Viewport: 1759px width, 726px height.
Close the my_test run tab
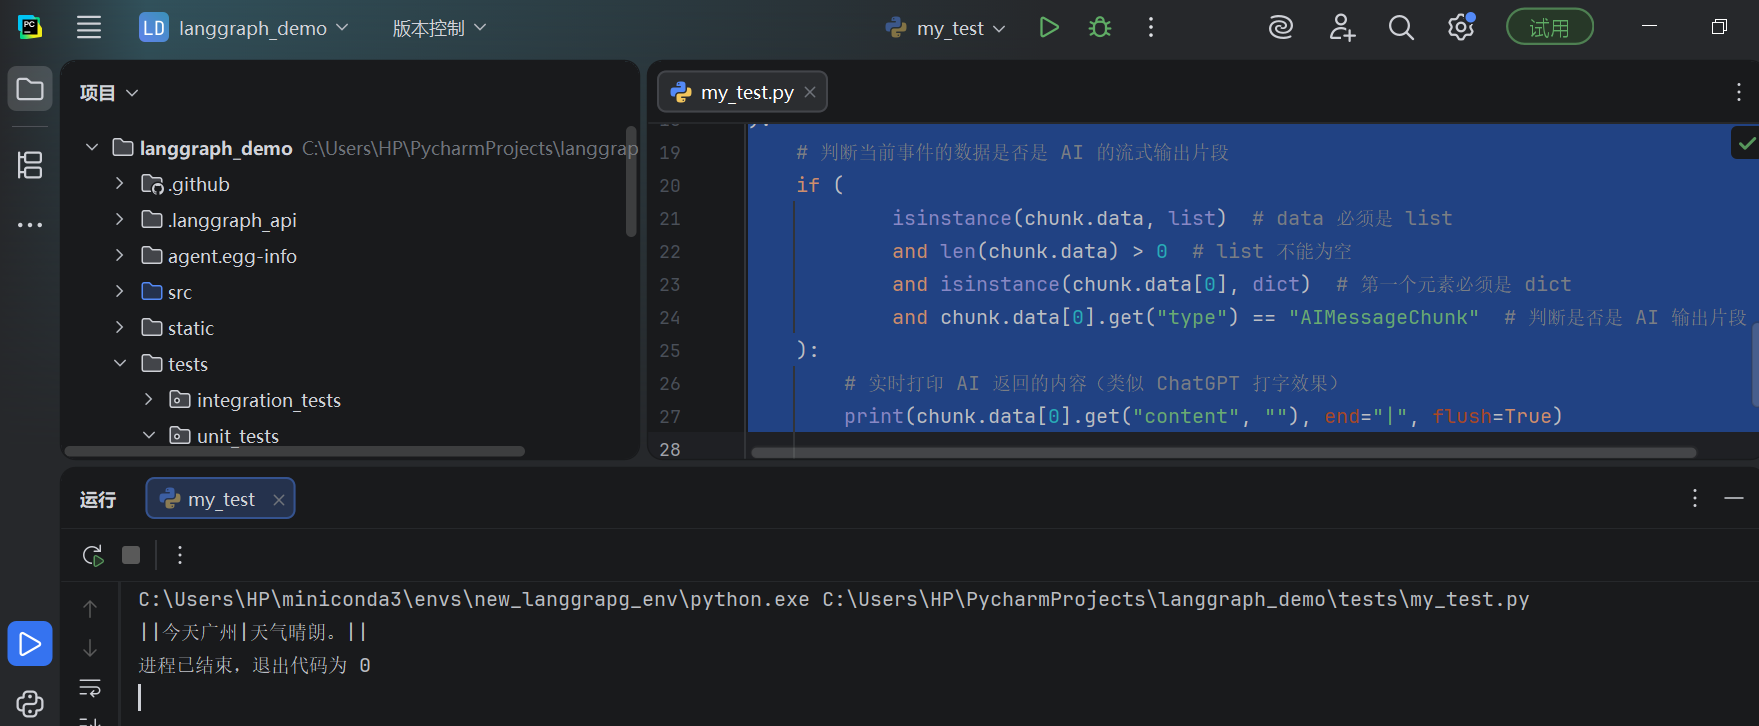pyautogui.click(x=279, y=500)
